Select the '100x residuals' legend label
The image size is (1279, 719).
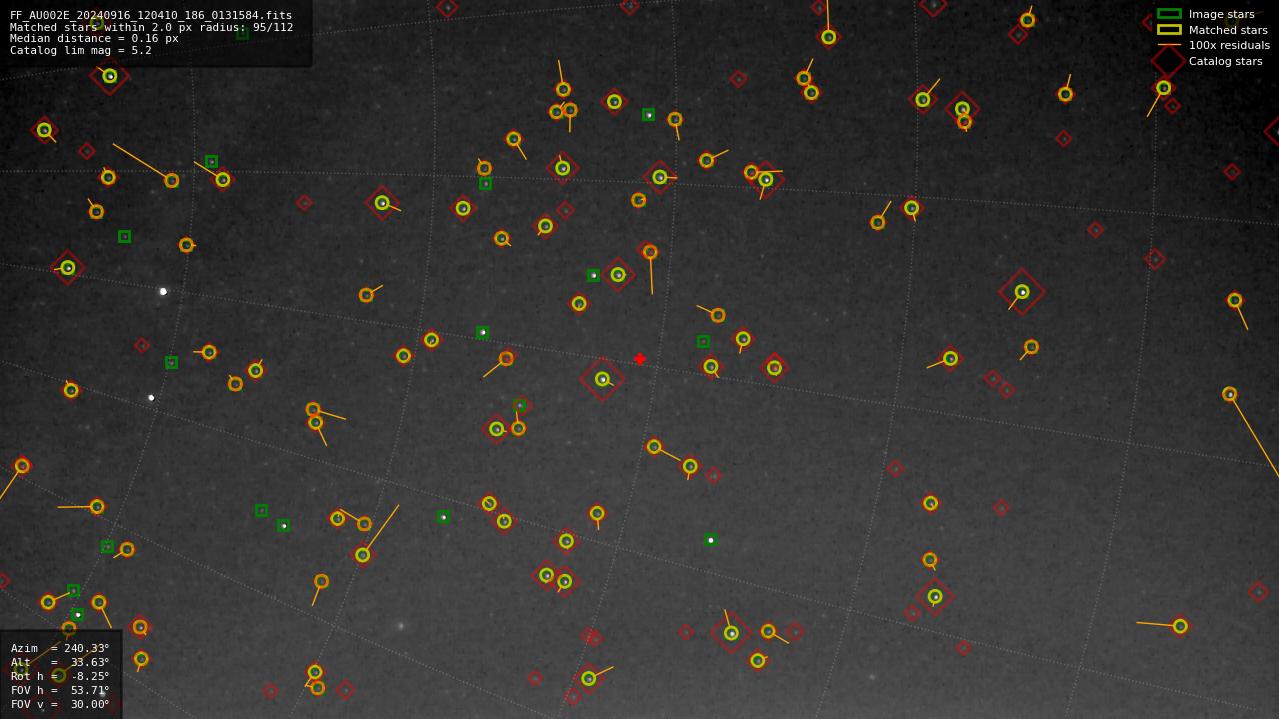point(1229,45)
